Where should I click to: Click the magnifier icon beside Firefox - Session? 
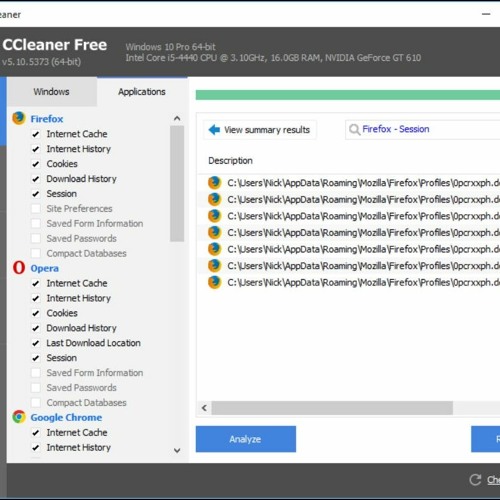[x=354, y=129]
